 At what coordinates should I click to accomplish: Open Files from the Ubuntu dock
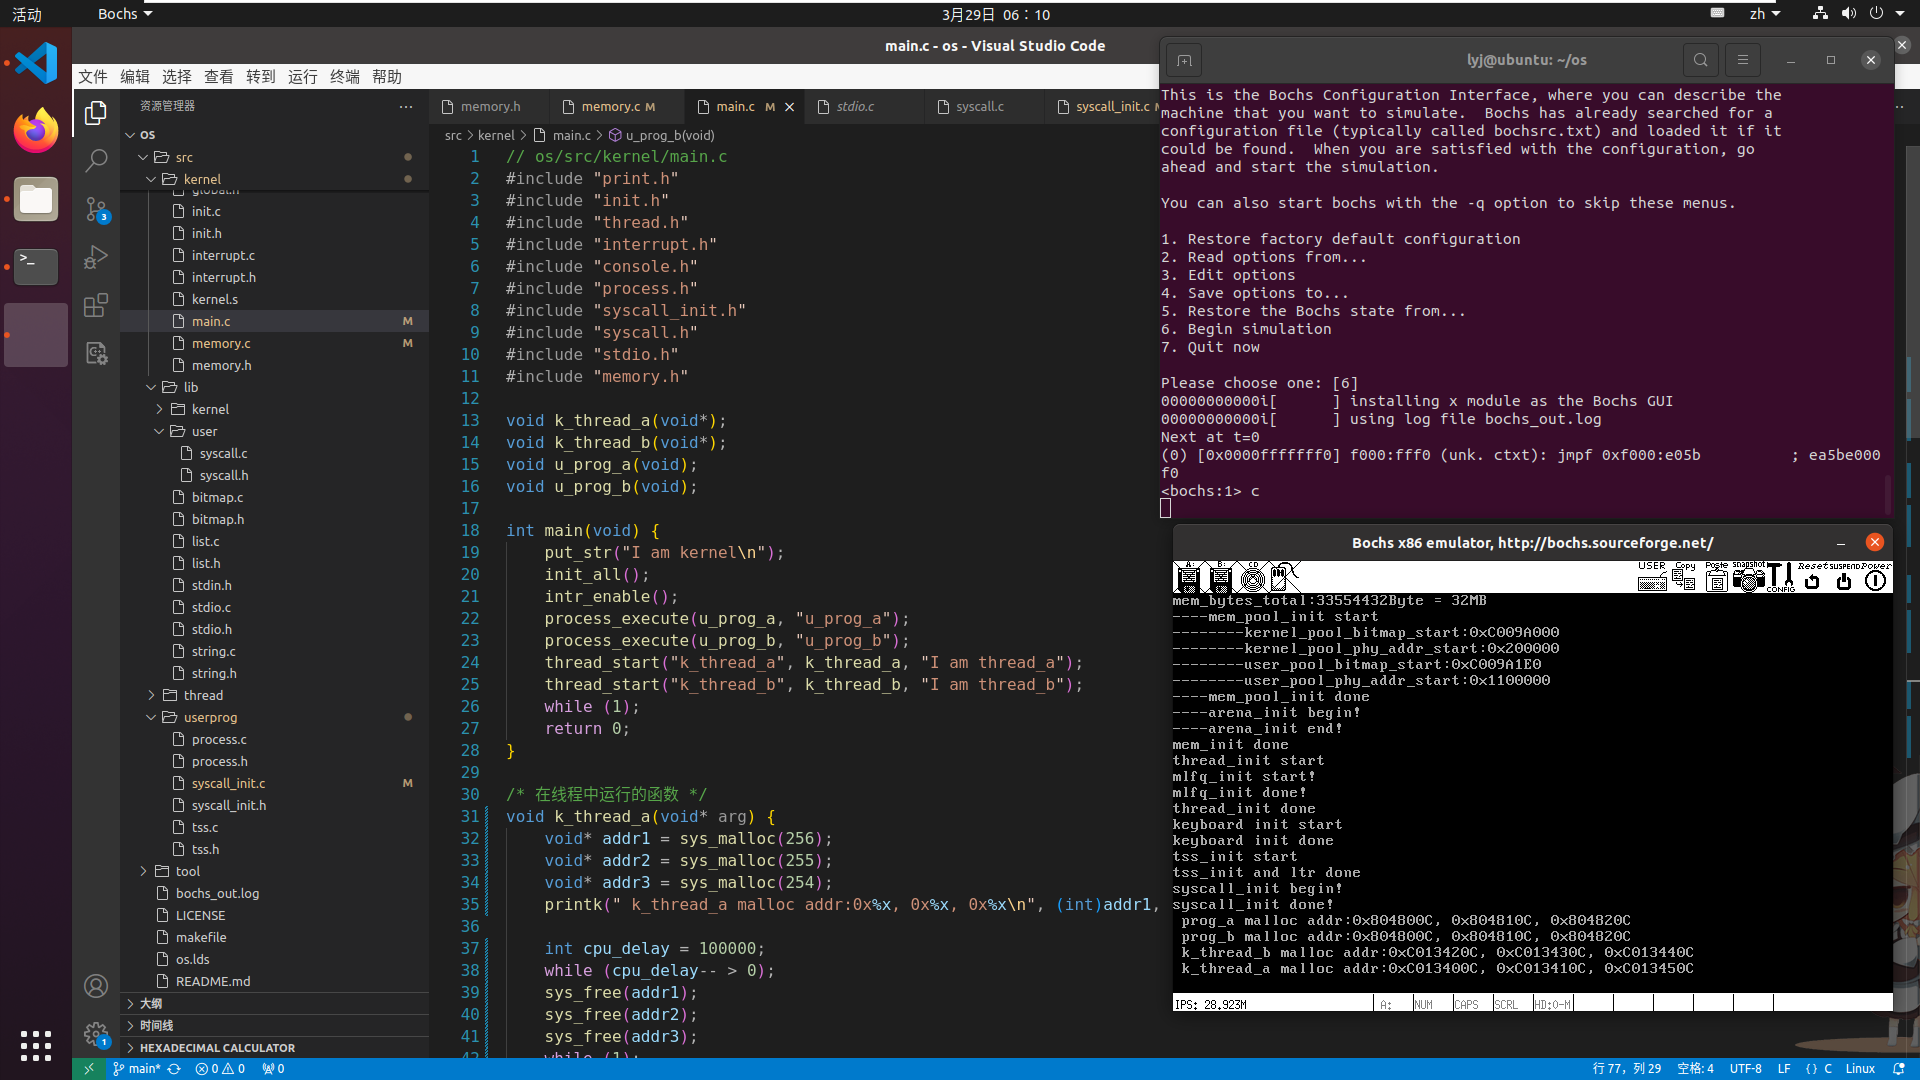[x=36, y=199]
